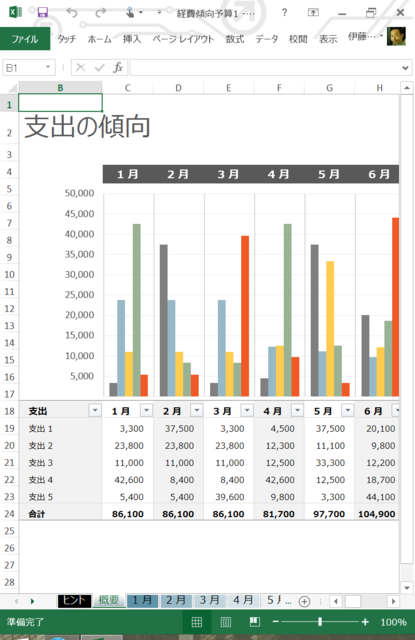Redo the last action
The height and width of the screenshot is (640, 415).
100,13
